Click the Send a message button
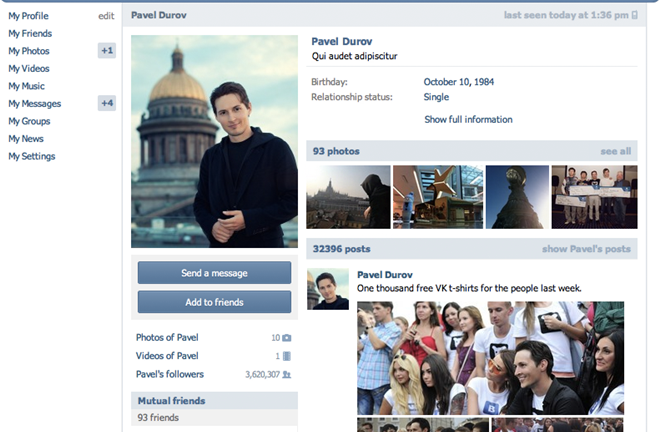Viewport: 660px width, 432px height. (x=214, y=273)
